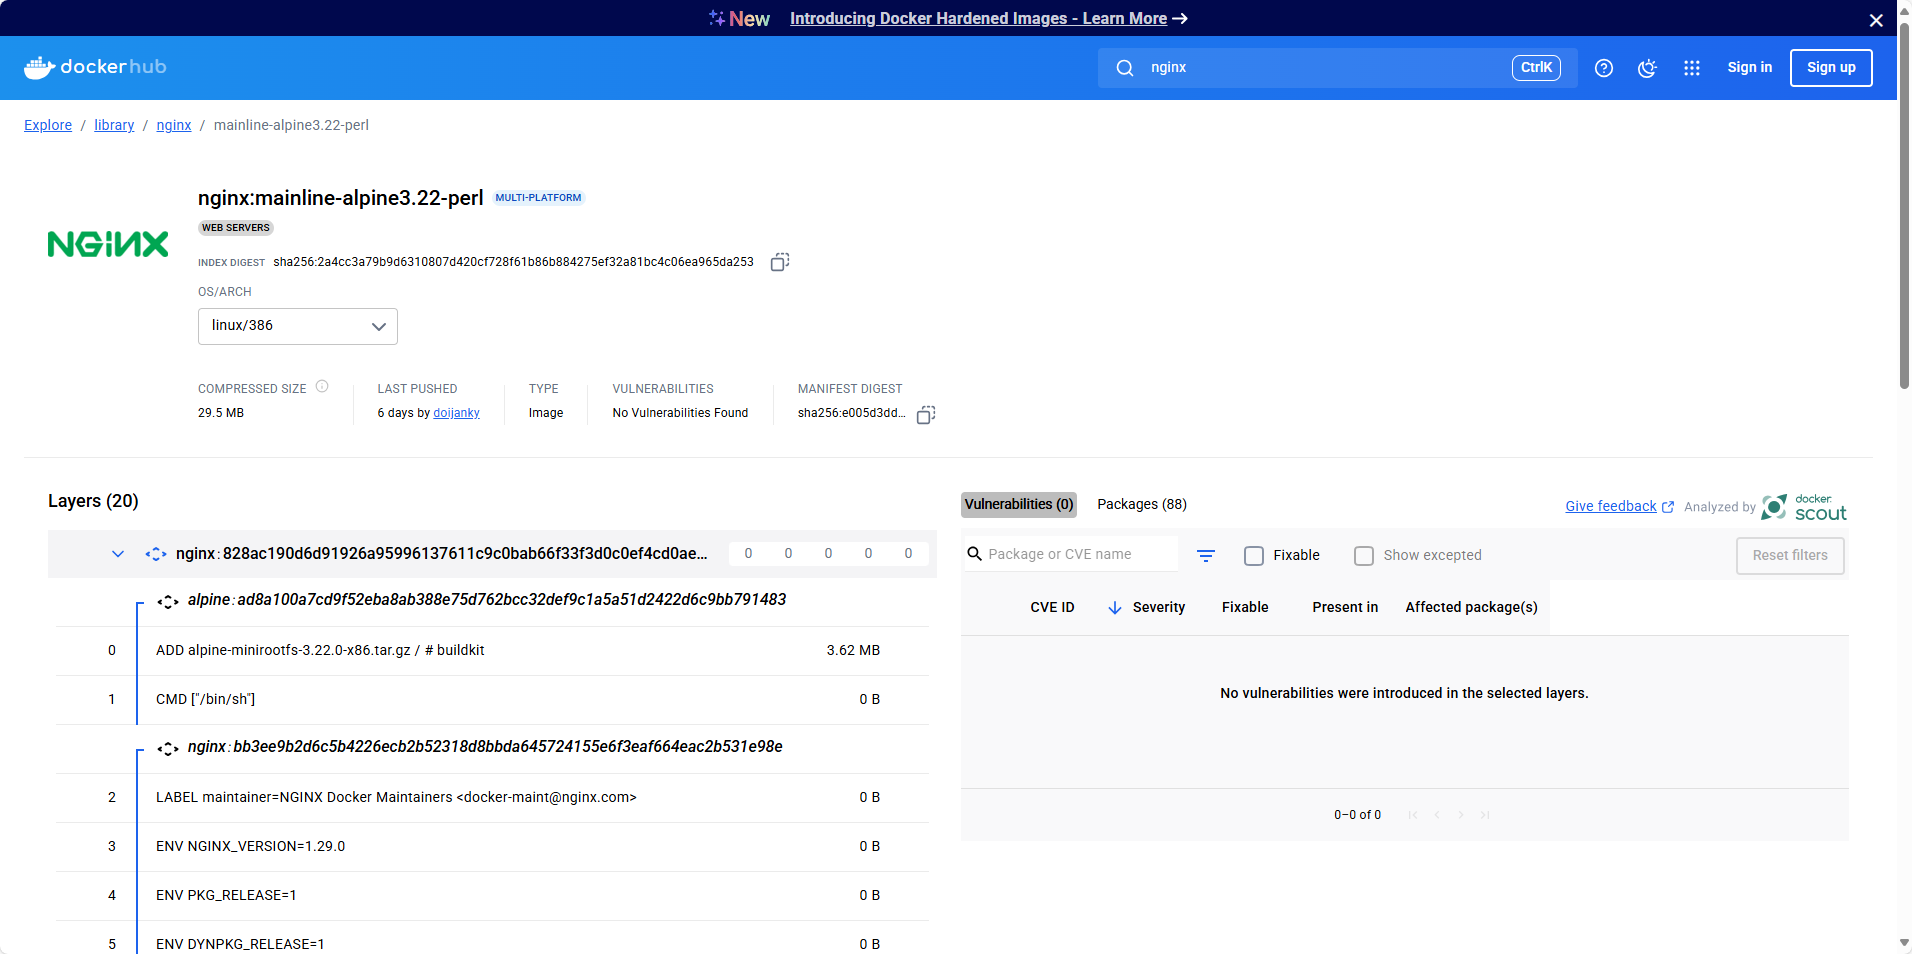Image resolution: width=1912 pixels, height=954 pixels.
Task: Toggle the dark mode theme icon
Action: pos(1647,68)
